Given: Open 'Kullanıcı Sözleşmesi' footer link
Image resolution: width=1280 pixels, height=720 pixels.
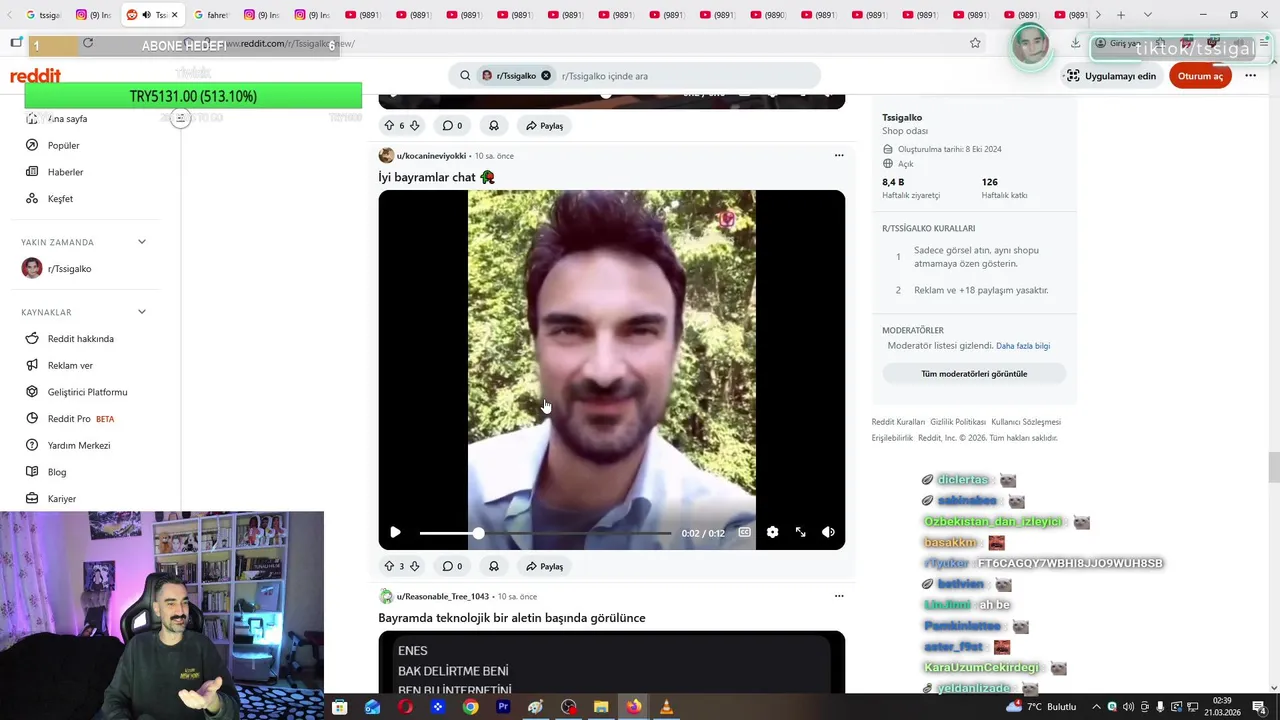Looking at the screenshot, I should click(1026, 422).
